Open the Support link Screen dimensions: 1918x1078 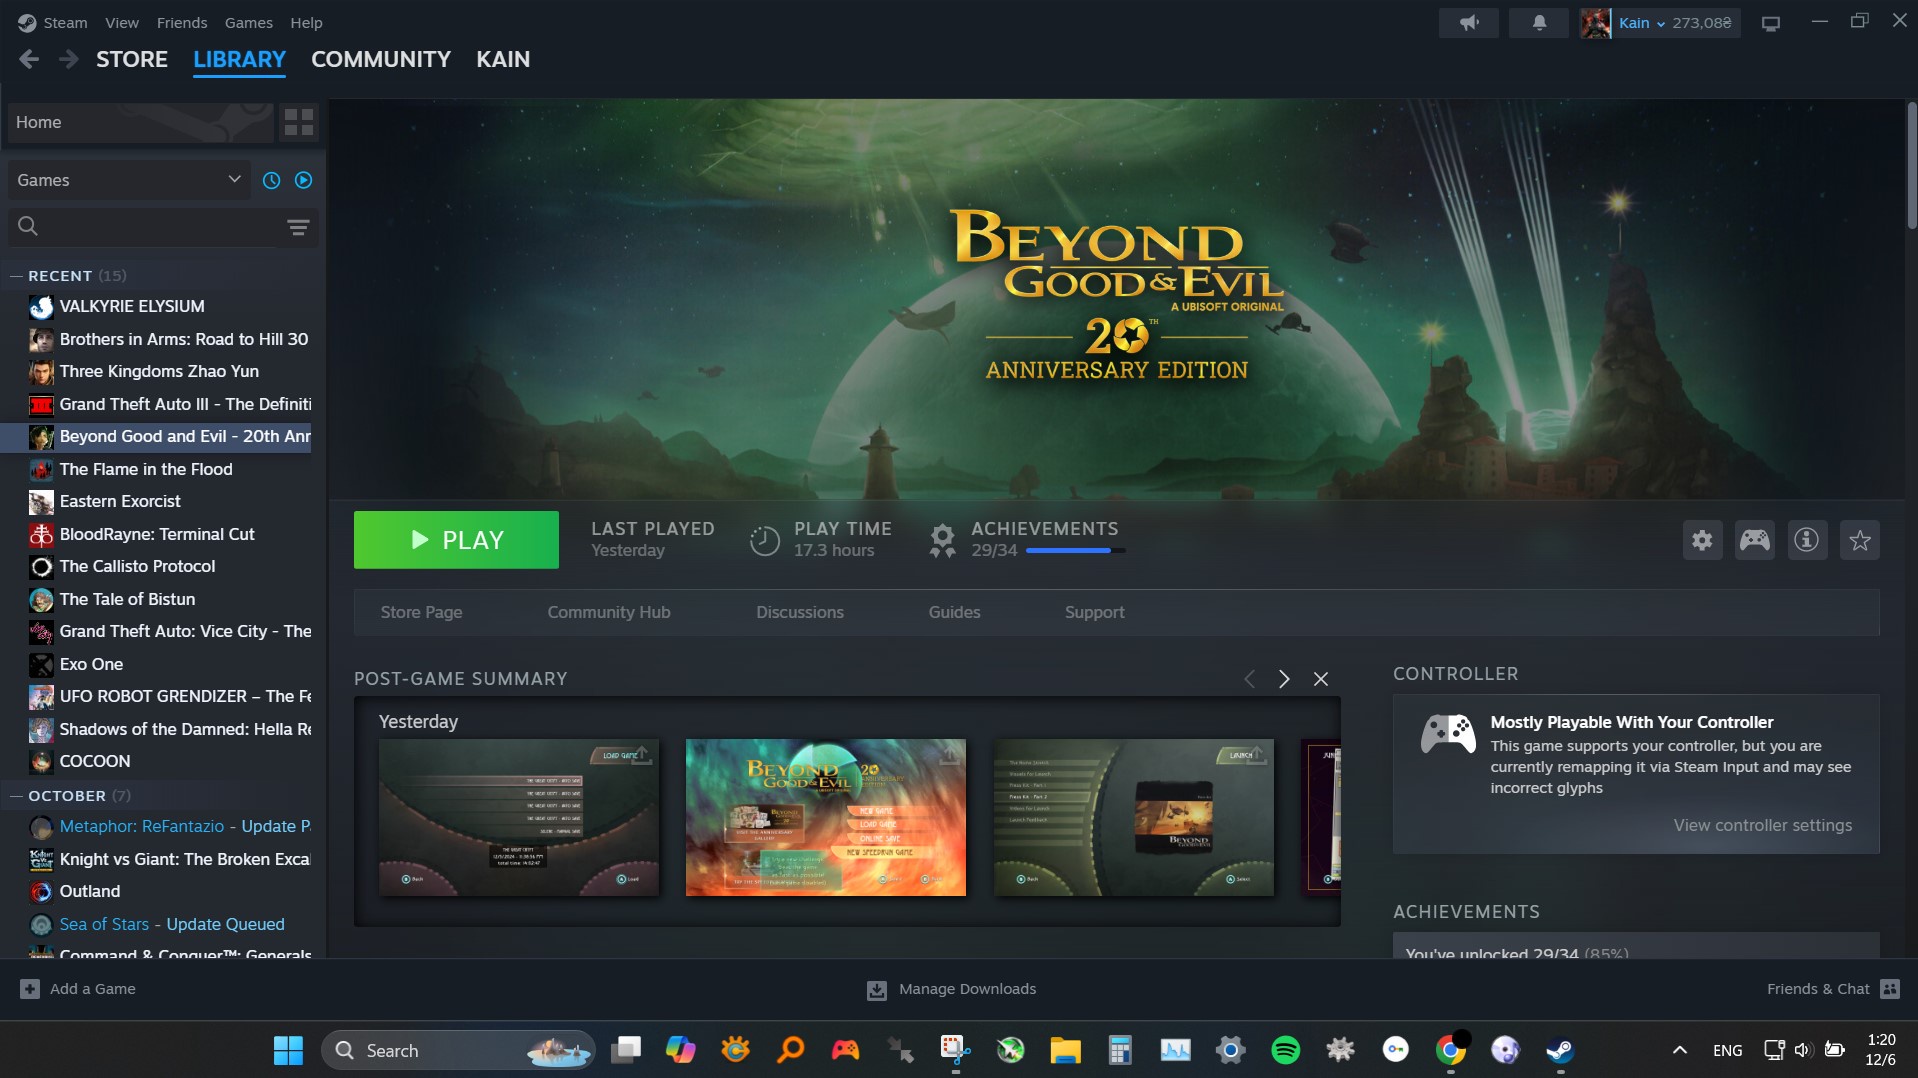point(1094,612)
